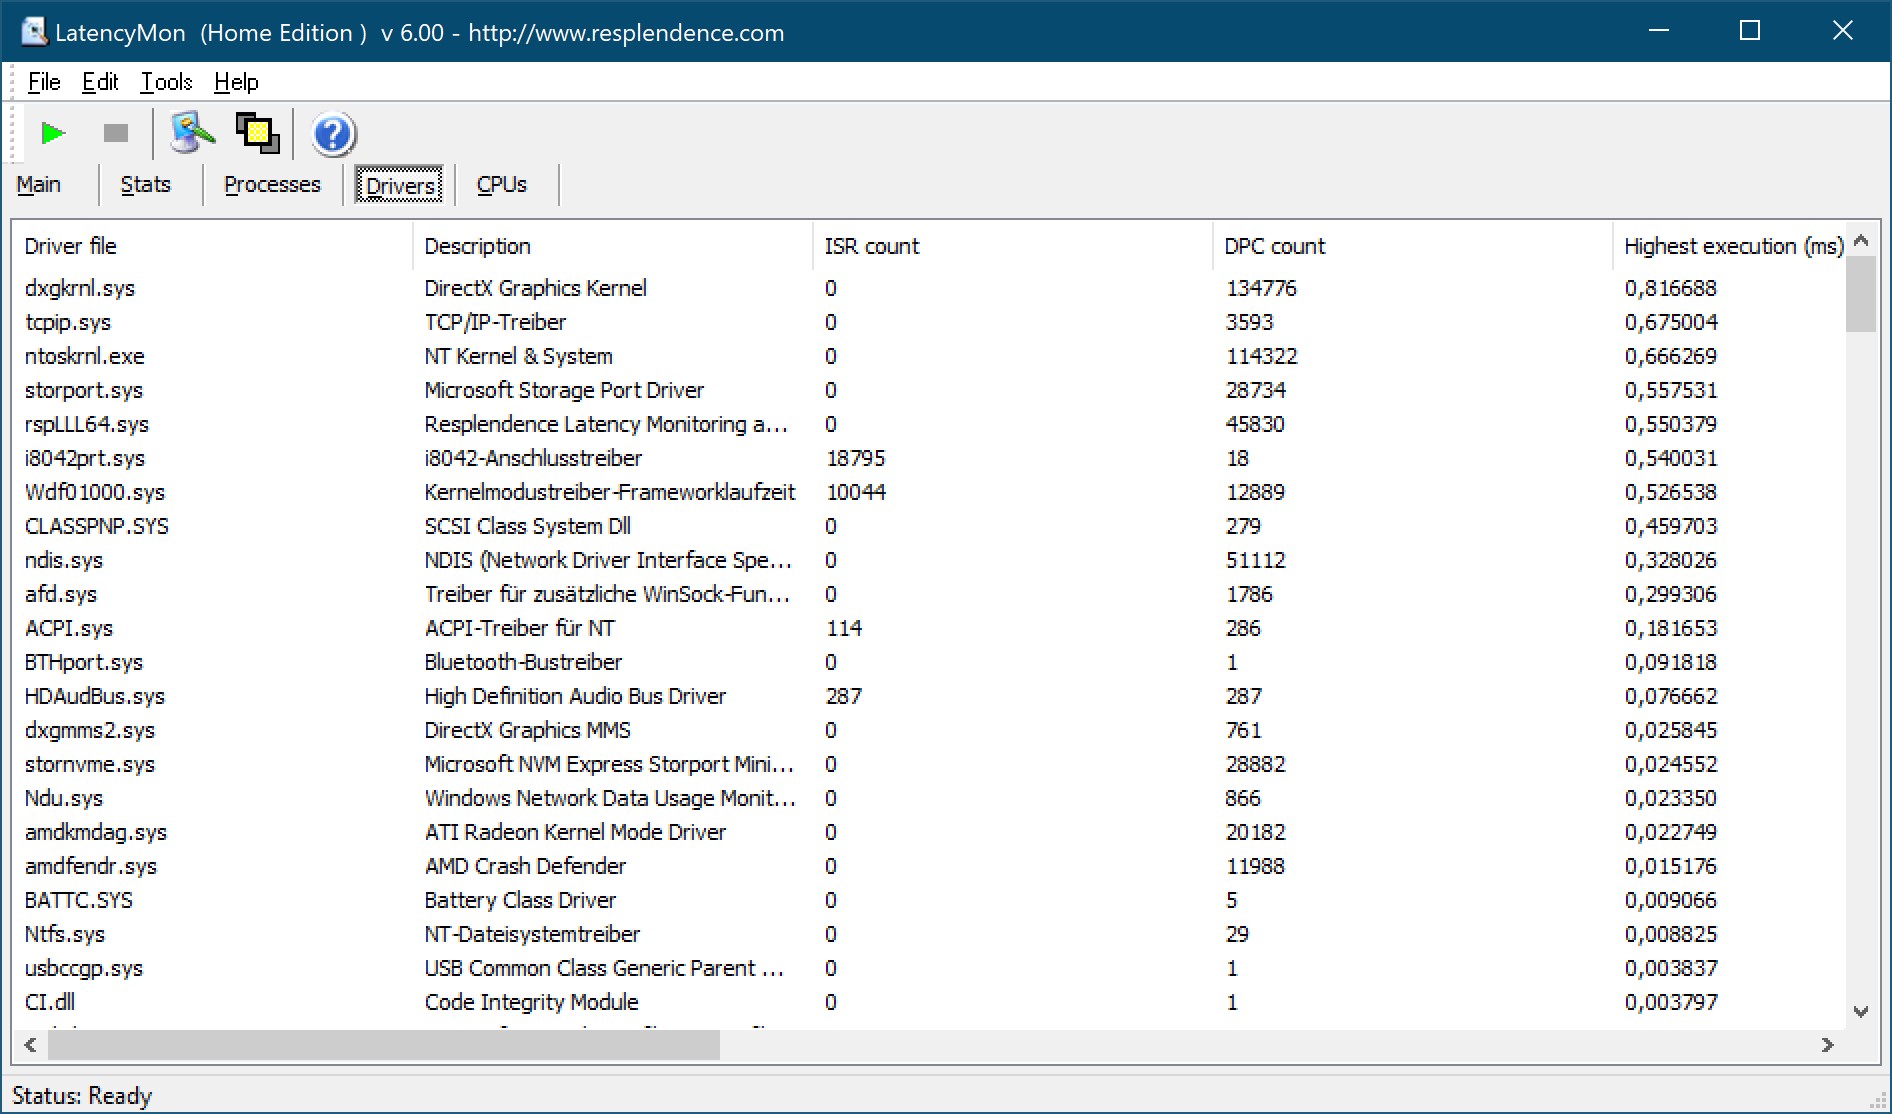This screenshot has width=1892, height=1114.
Task: Switch to the CPUs tab
Action: 502,185
